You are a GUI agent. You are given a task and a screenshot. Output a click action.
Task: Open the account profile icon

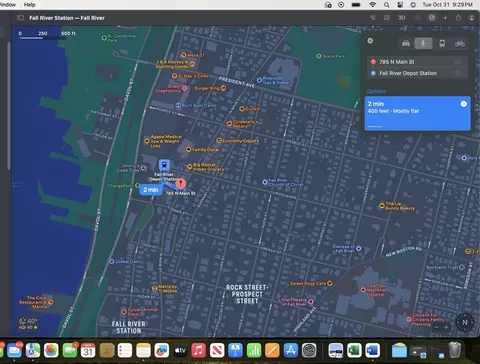471,18
